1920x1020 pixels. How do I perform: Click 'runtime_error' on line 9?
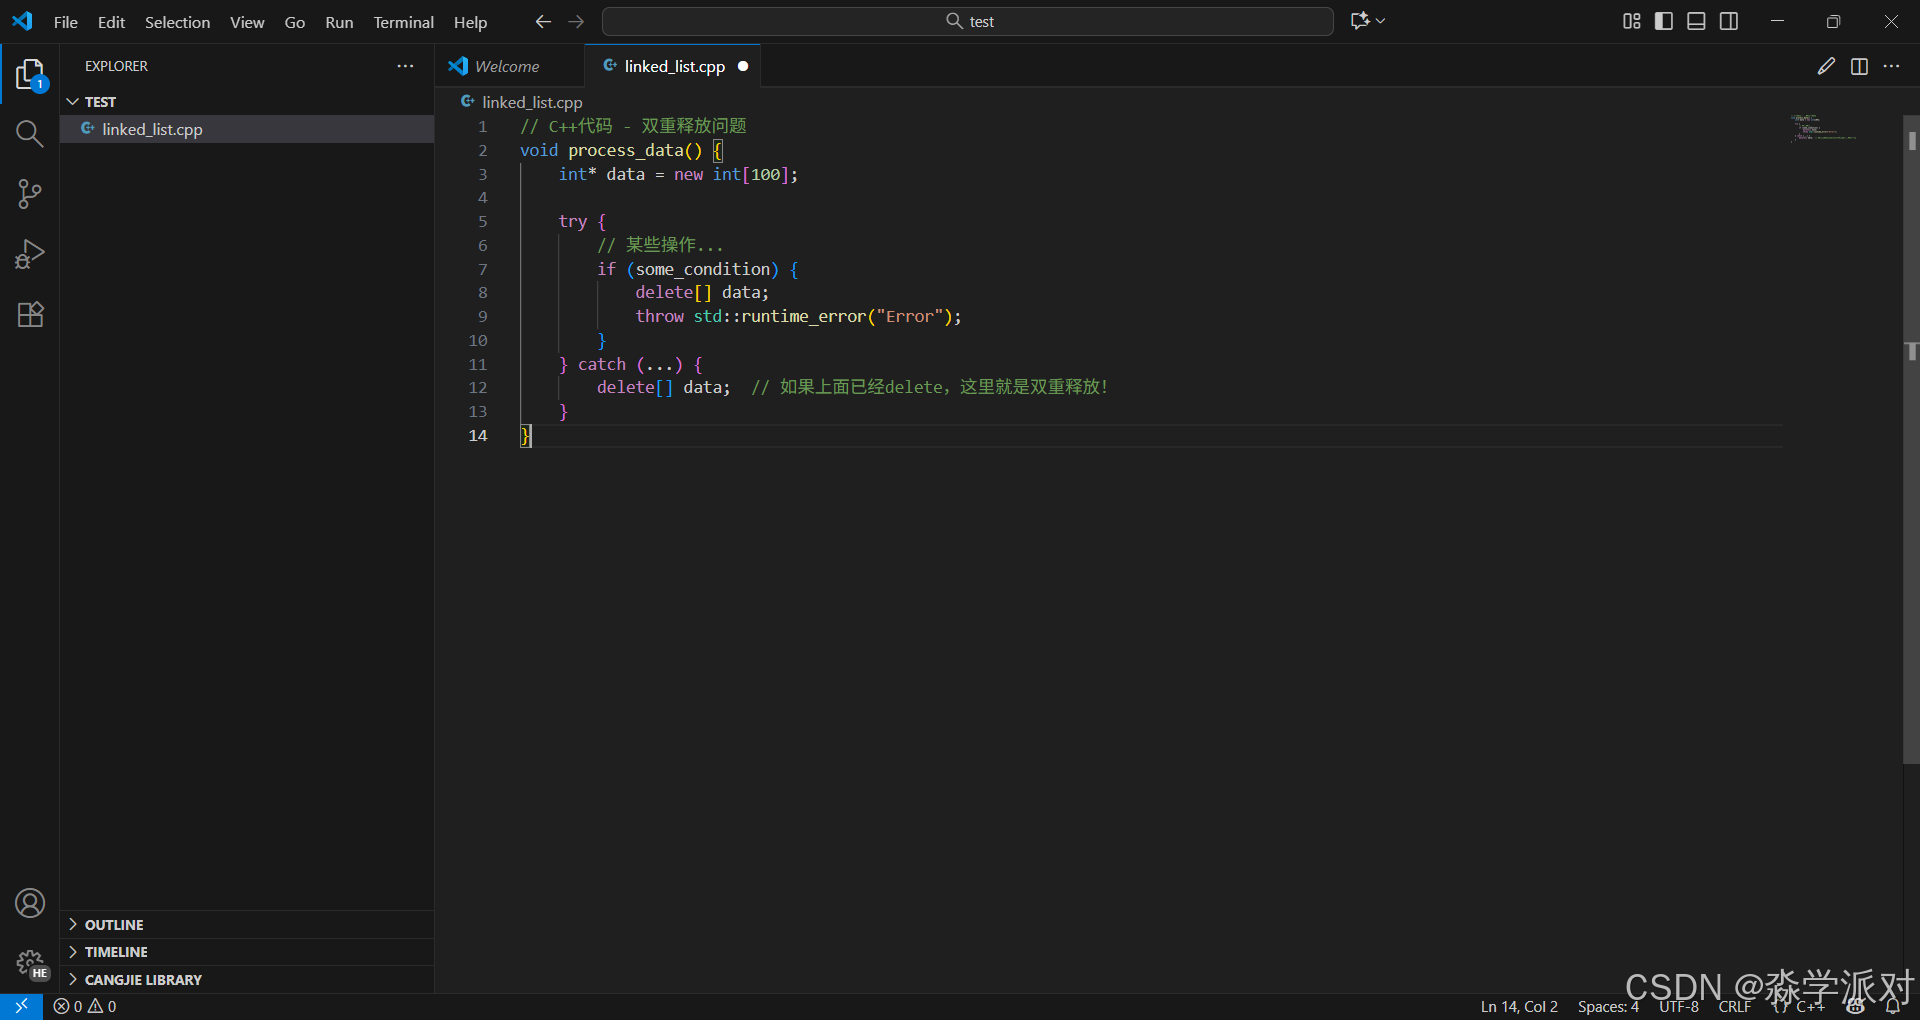803,316
